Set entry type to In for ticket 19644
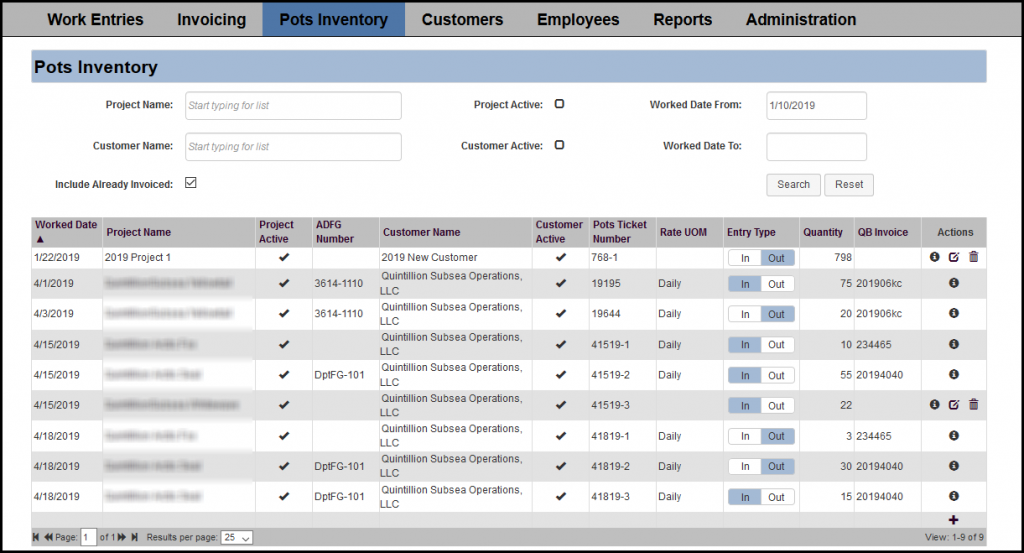 click(x=745, y=314)
